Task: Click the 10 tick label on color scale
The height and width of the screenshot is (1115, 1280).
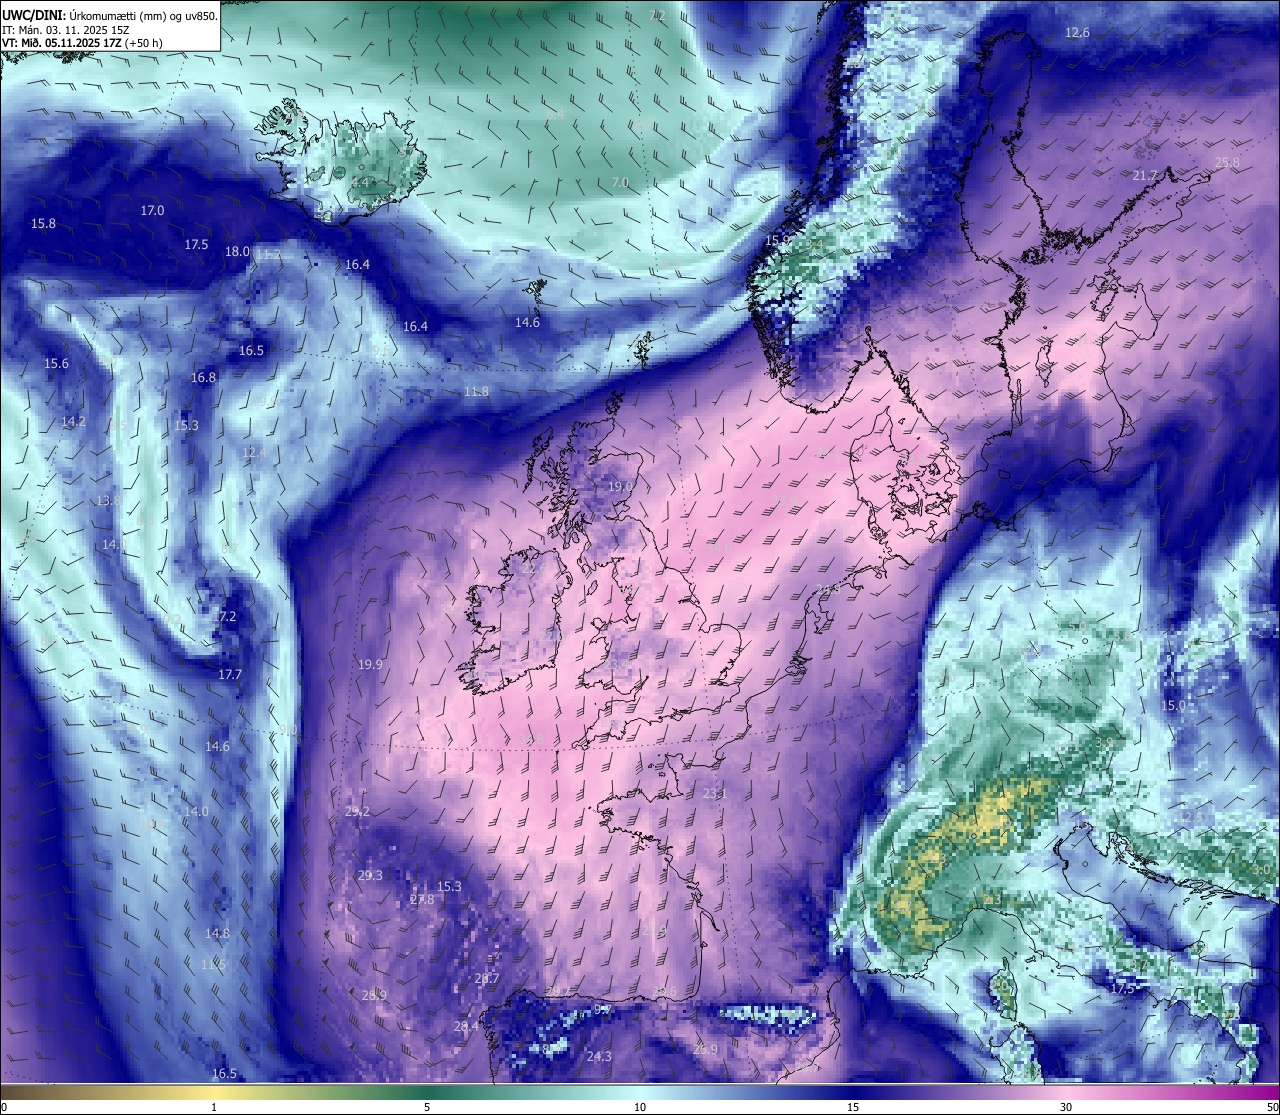Action: tap(640, 1107)
